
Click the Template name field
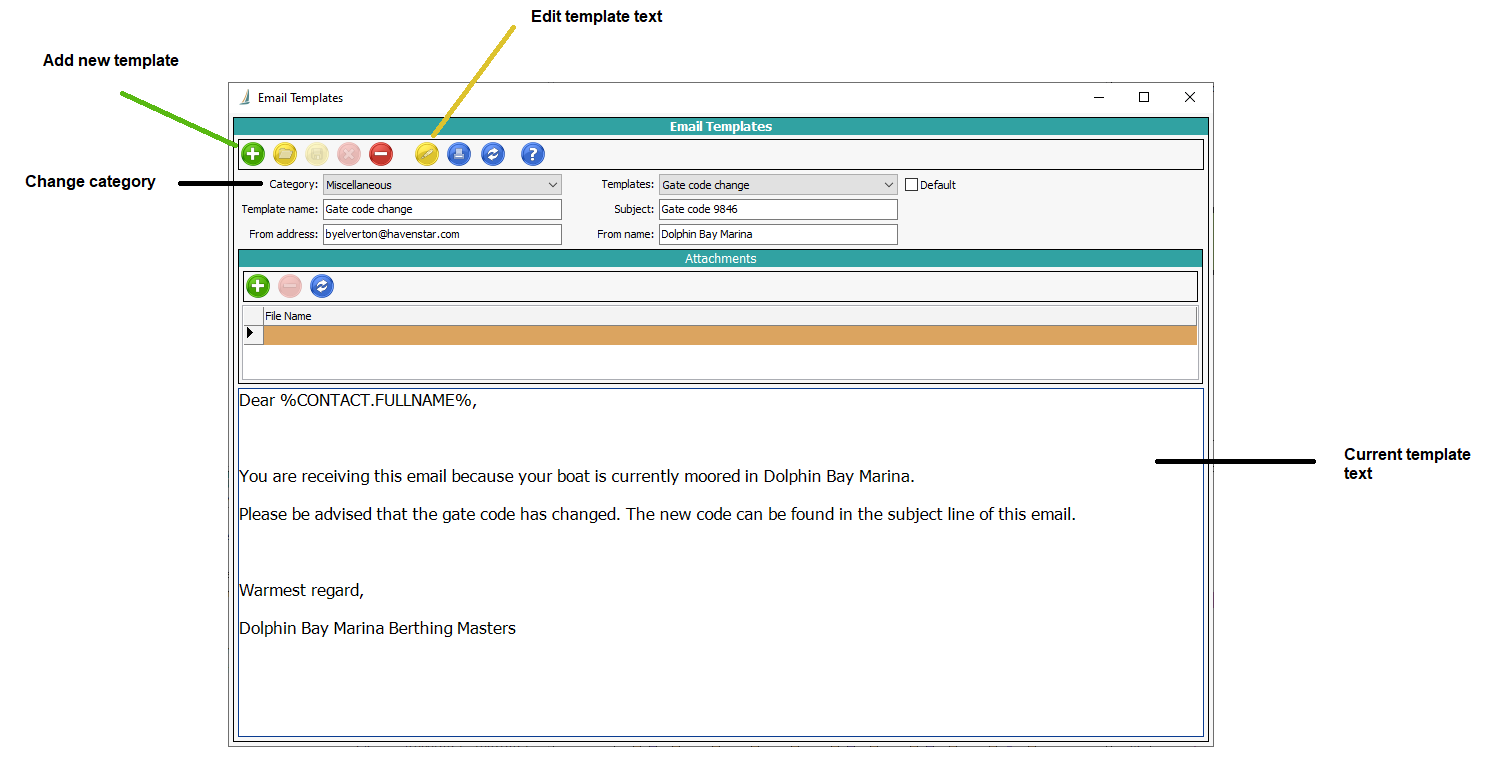coord(441,210)
